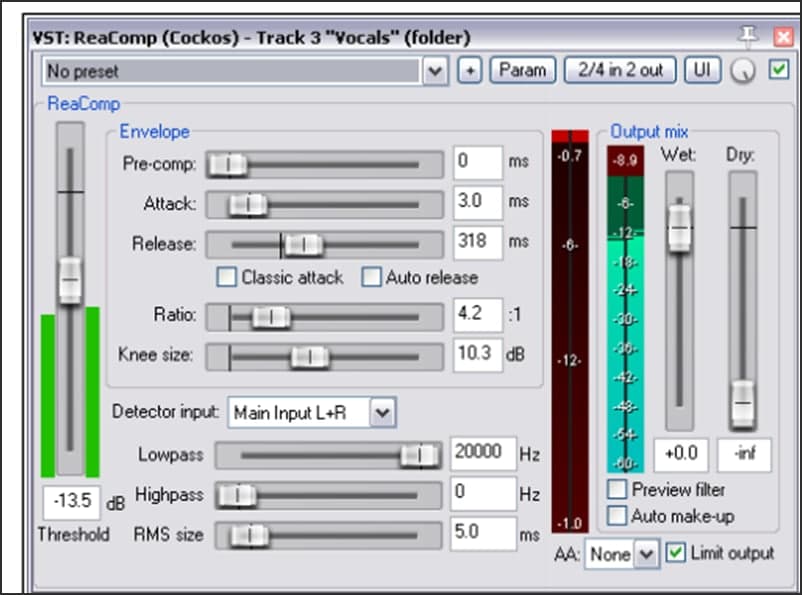Click the Wet fader handle
The image size is (802, 595).
pyautogui.click(x=679, y=228)
